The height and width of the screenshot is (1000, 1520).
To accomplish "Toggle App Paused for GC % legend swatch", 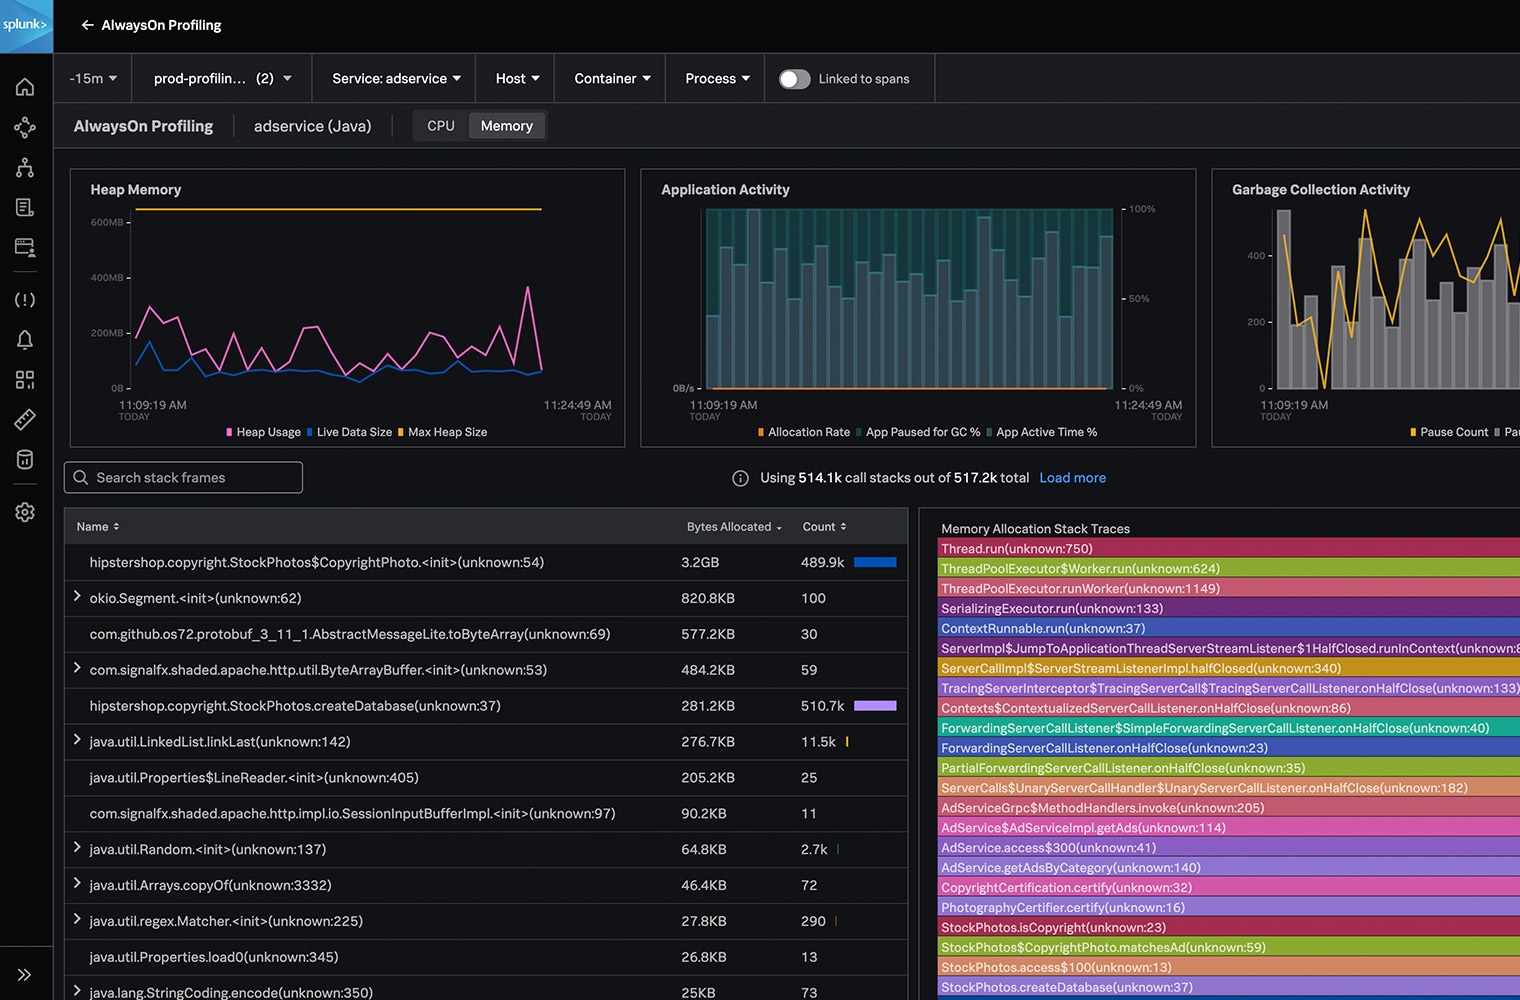I will pos(858,432).
